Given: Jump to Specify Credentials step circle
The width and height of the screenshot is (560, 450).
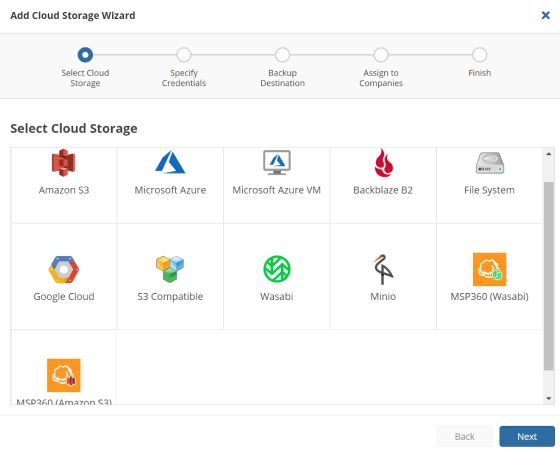Looking at the screenshot, I should coord(184,55).
